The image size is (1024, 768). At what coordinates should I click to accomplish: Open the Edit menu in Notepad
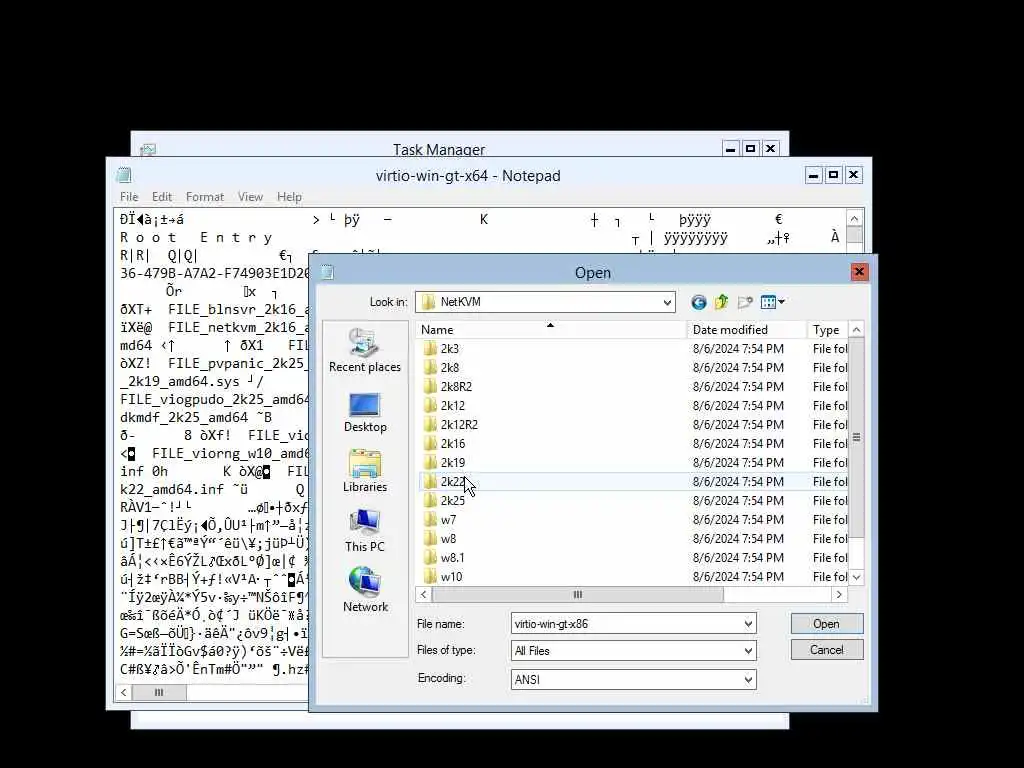pos(162,197)
